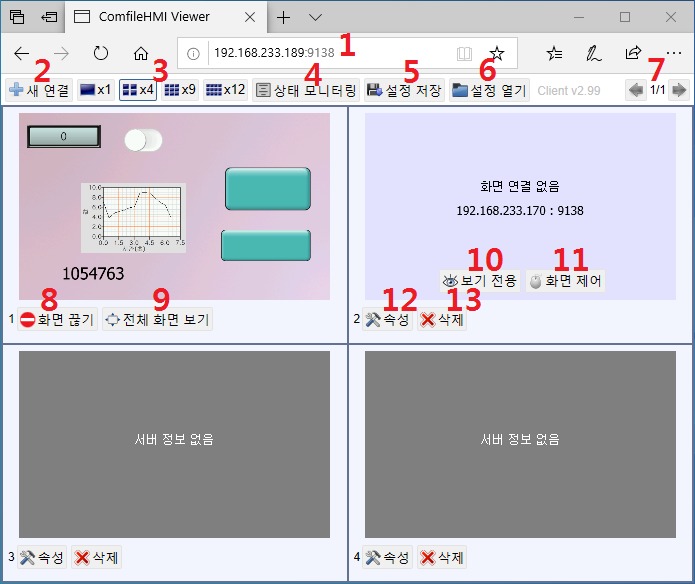
Task: Go to previous page with left arrow
Action: point(635,90)
